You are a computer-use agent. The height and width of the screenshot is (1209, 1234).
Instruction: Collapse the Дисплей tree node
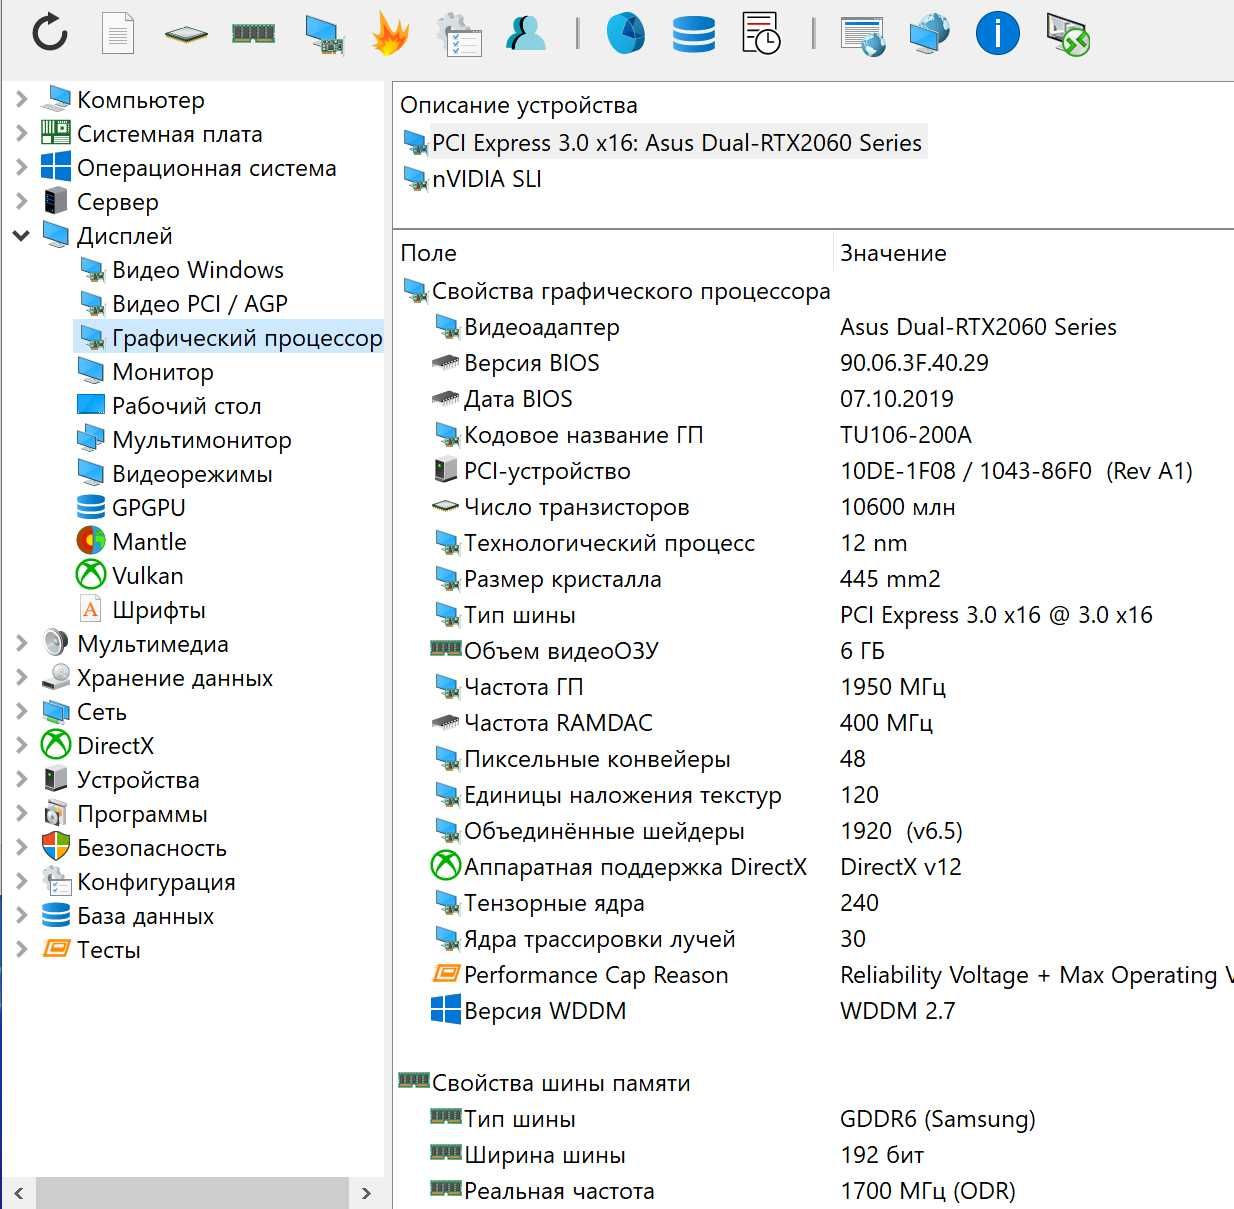click(21, 236)
